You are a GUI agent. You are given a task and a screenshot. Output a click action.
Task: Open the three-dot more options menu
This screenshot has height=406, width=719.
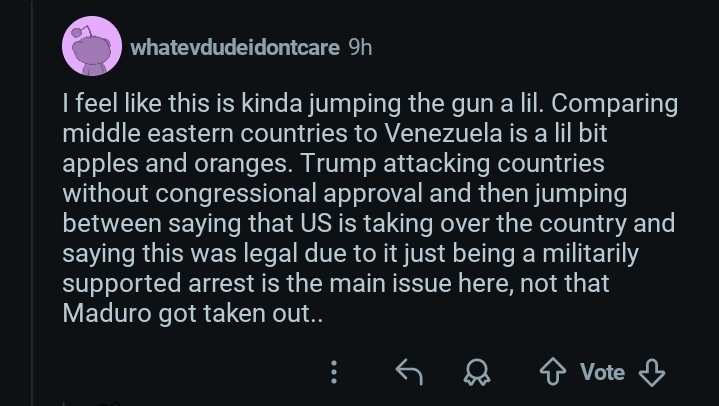[x=334, y=373]
